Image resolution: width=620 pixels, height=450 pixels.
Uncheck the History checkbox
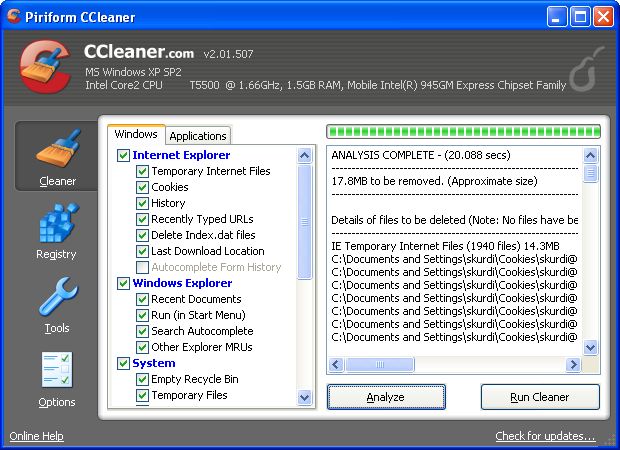pos(142,203)
